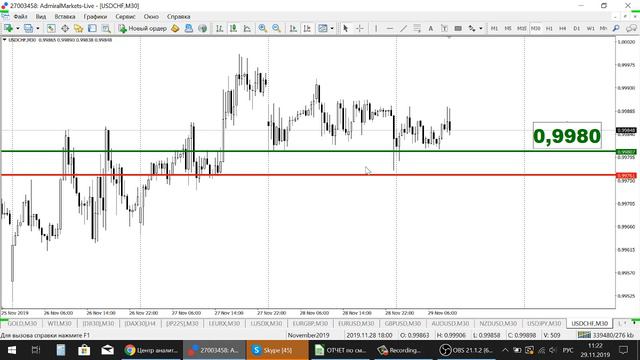This screenshot has width=640, height=360.
Task: Toggle the Chart Shift icon
Action: click(x=307, y=28)
